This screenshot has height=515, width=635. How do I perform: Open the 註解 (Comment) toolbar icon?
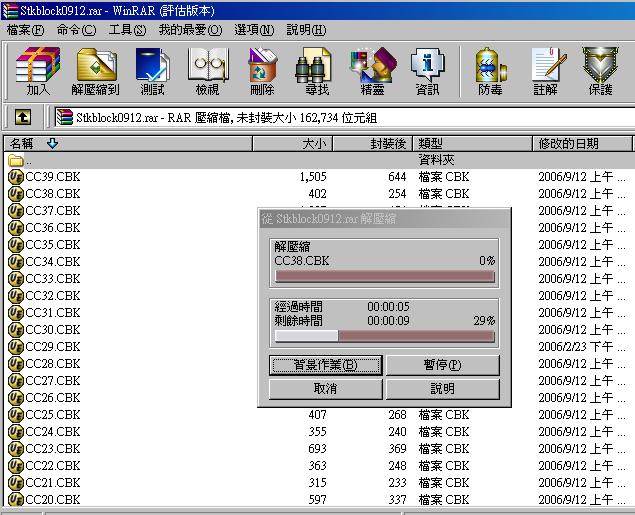(547, 65)
